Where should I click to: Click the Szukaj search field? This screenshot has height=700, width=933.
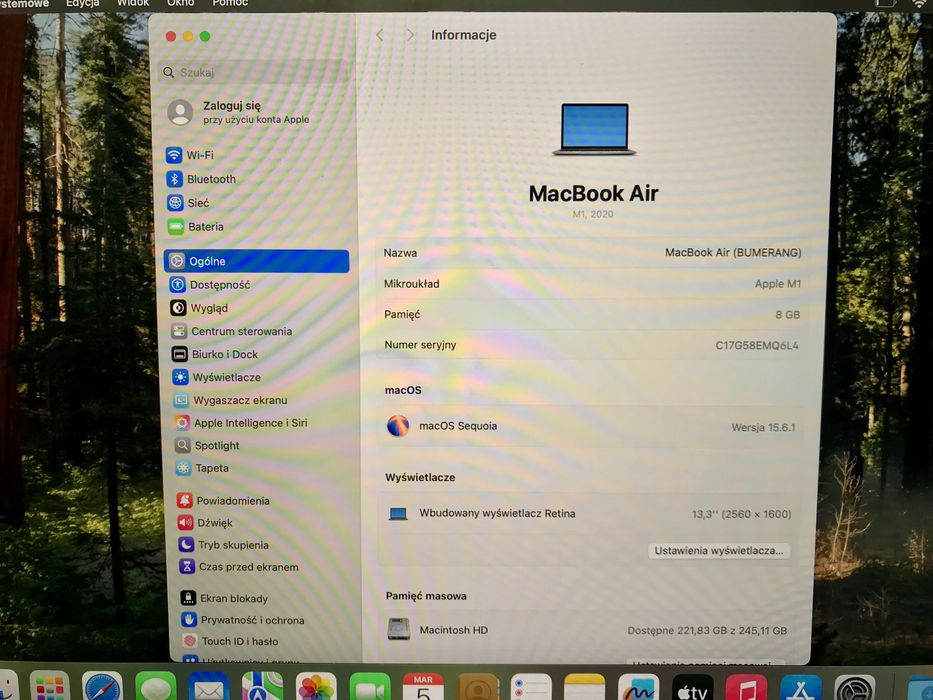252,72
